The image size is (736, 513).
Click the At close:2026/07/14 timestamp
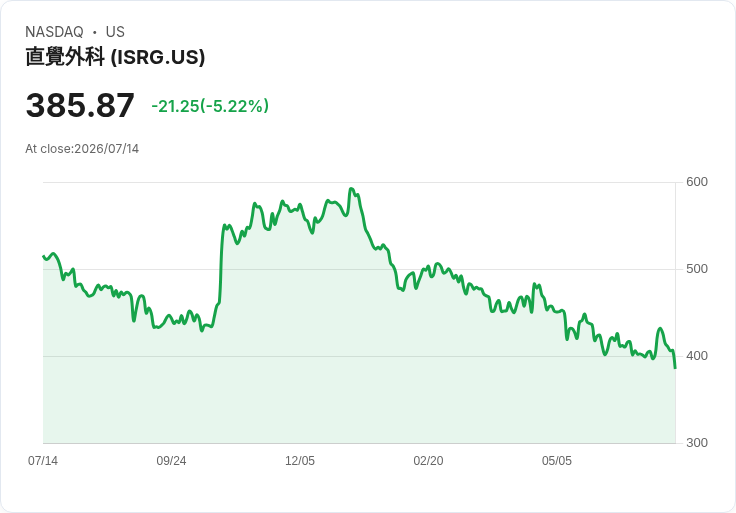coord(82,149)
